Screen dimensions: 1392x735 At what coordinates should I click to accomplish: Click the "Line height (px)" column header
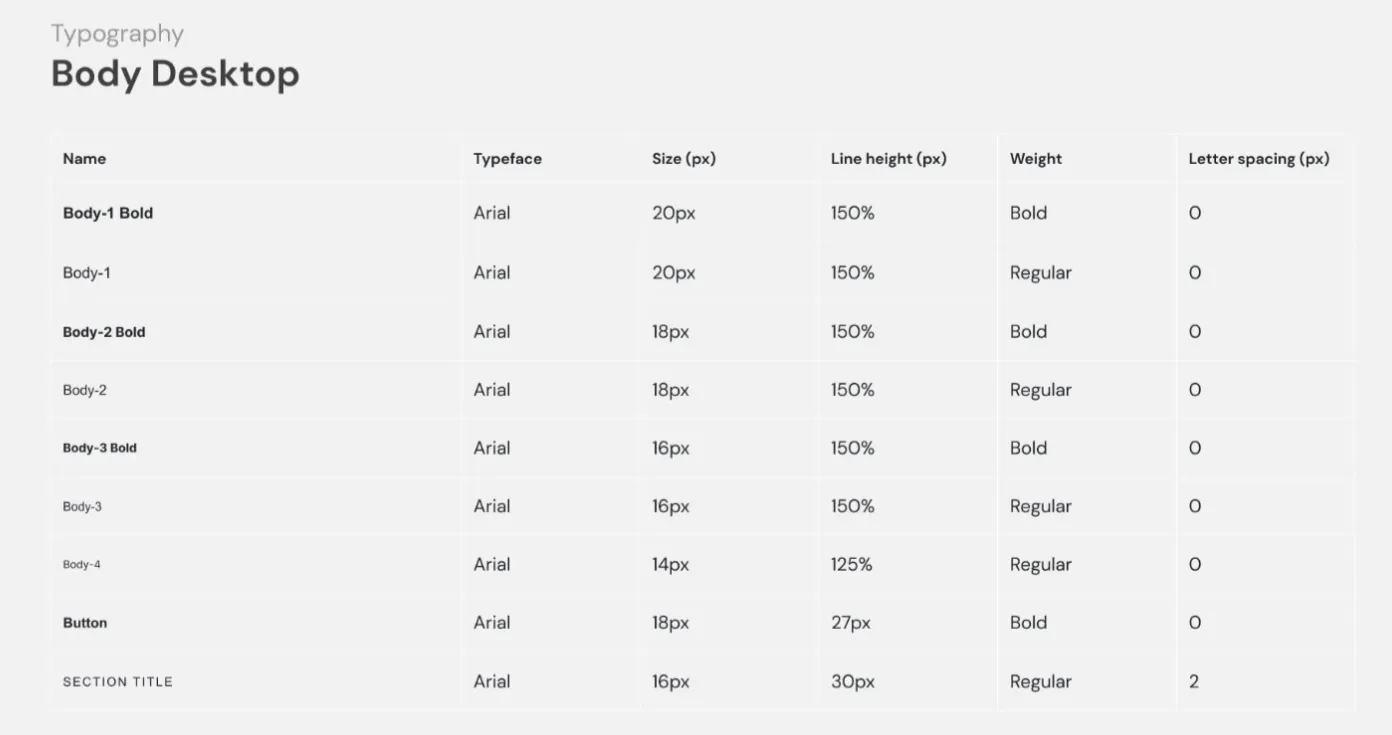tap(888, 159)
